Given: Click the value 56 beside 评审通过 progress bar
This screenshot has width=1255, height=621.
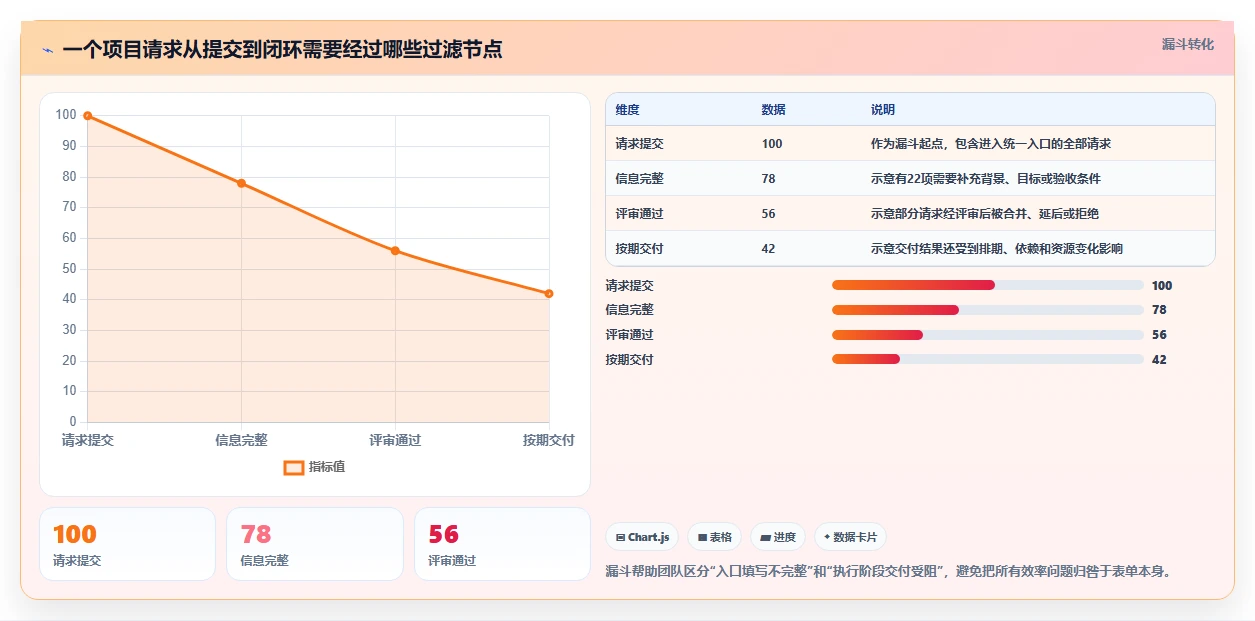Looking at the screenshot, I should (x=1159, y=335).
